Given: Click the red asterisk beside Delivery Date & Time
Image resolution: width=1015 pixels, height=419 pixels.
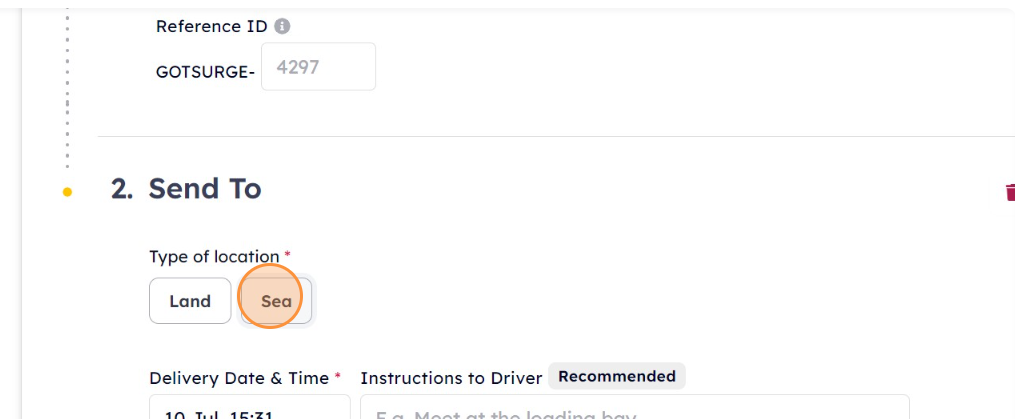Looking at the screenshot, I should point(337,376).
